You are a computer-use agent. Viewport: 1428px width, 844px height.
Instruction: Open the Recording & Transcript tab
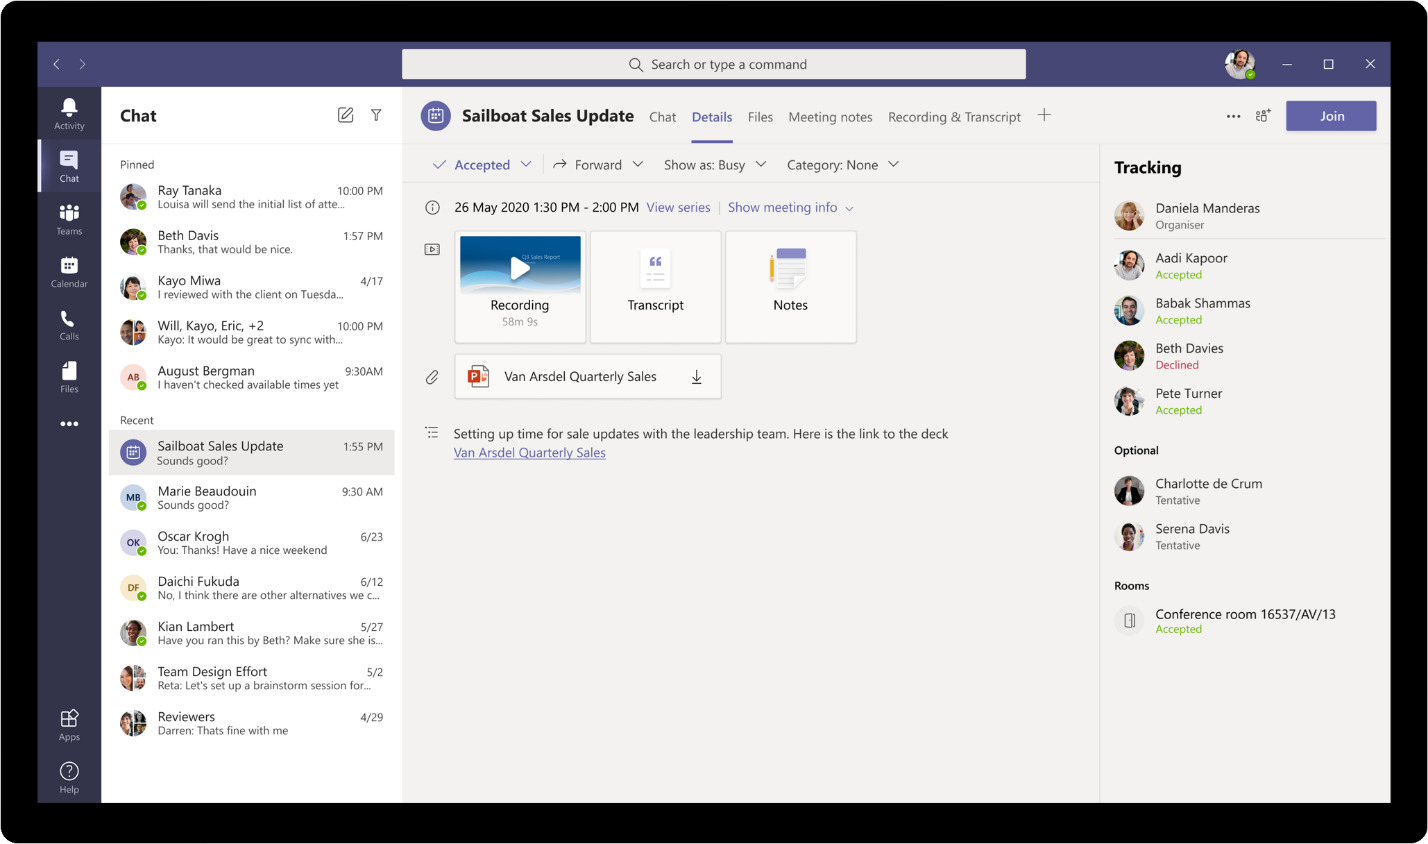tap(954, 117)
